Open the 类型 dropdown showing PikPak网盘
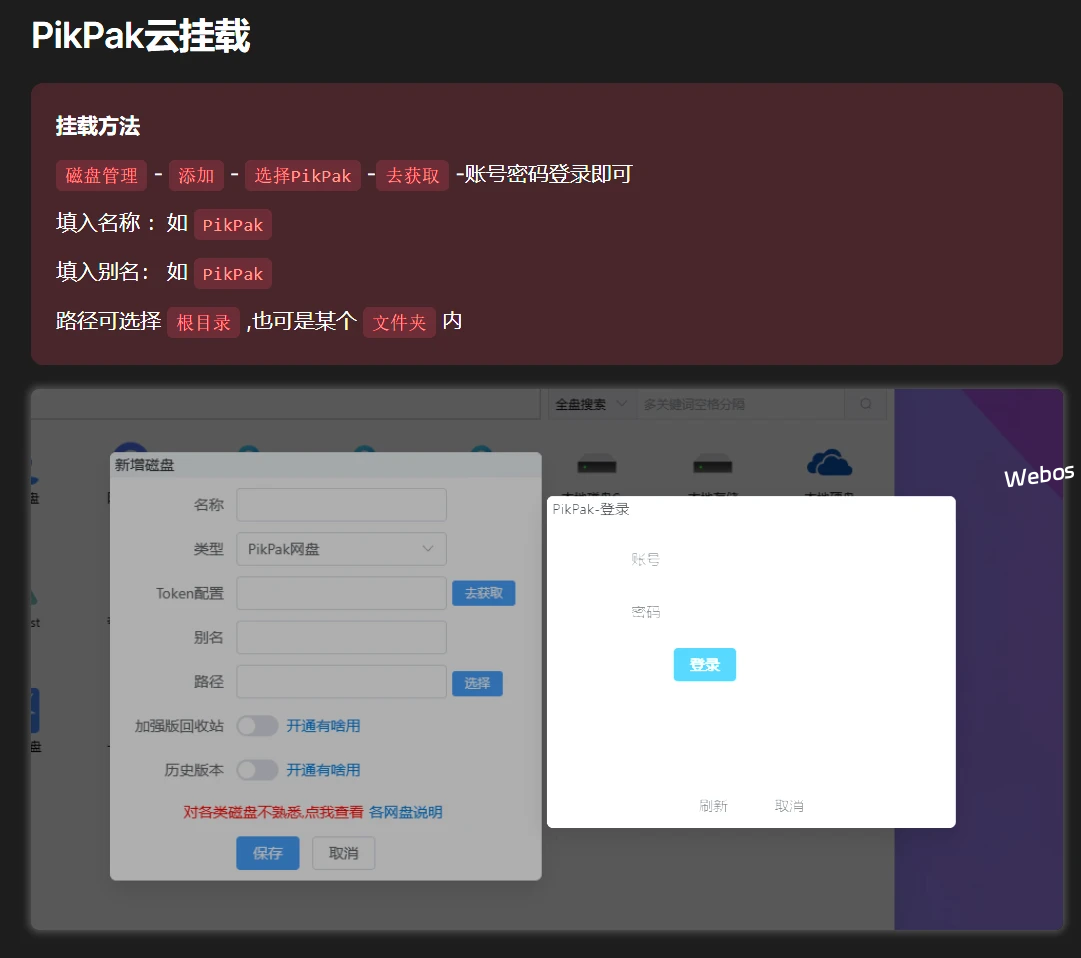This screenshot has height=958, width=1081. (341, 548)
